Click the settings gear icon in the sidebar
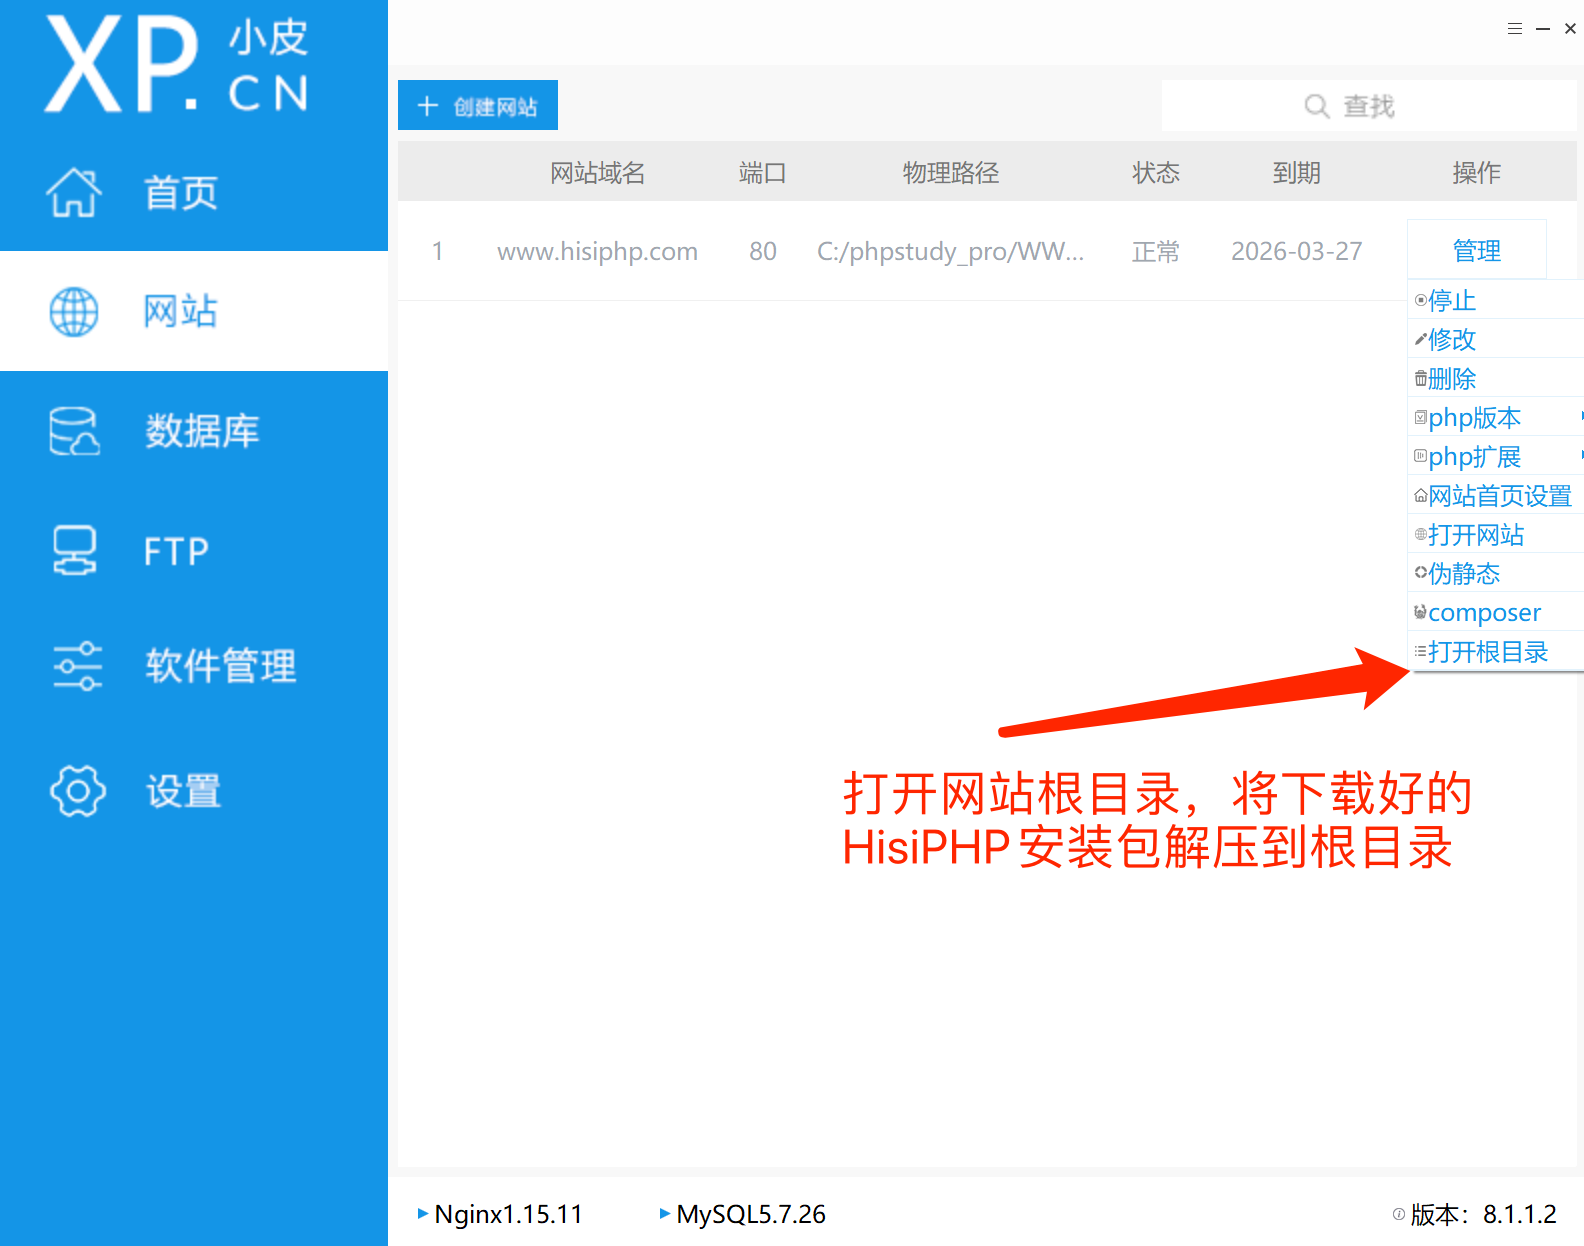Viewport: 1584px width, 1246px height. coord(77,791)
